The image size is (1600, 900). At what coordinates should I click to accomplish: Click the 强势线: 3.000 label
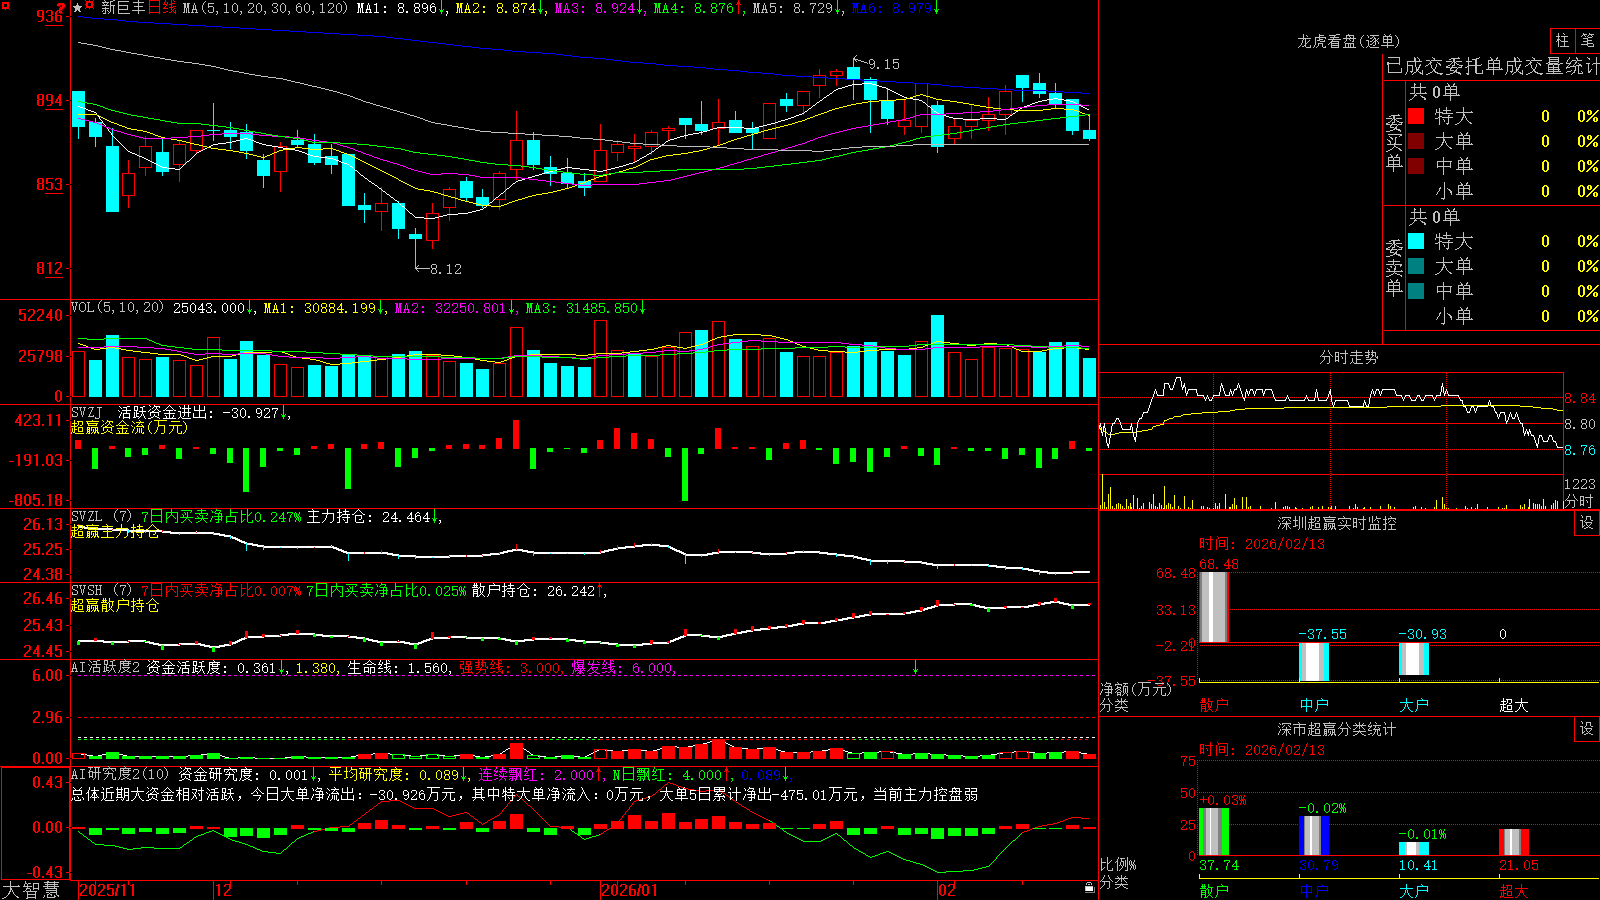513,667
